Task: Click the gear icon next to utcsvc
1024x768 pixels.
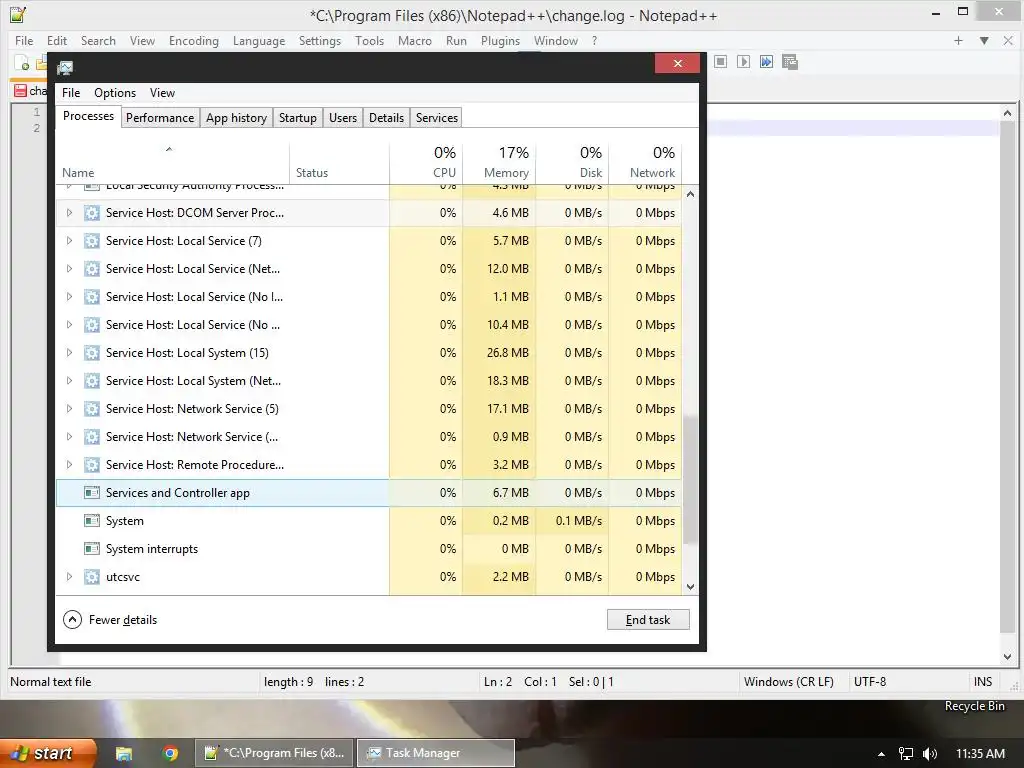Action: [92, 577]
